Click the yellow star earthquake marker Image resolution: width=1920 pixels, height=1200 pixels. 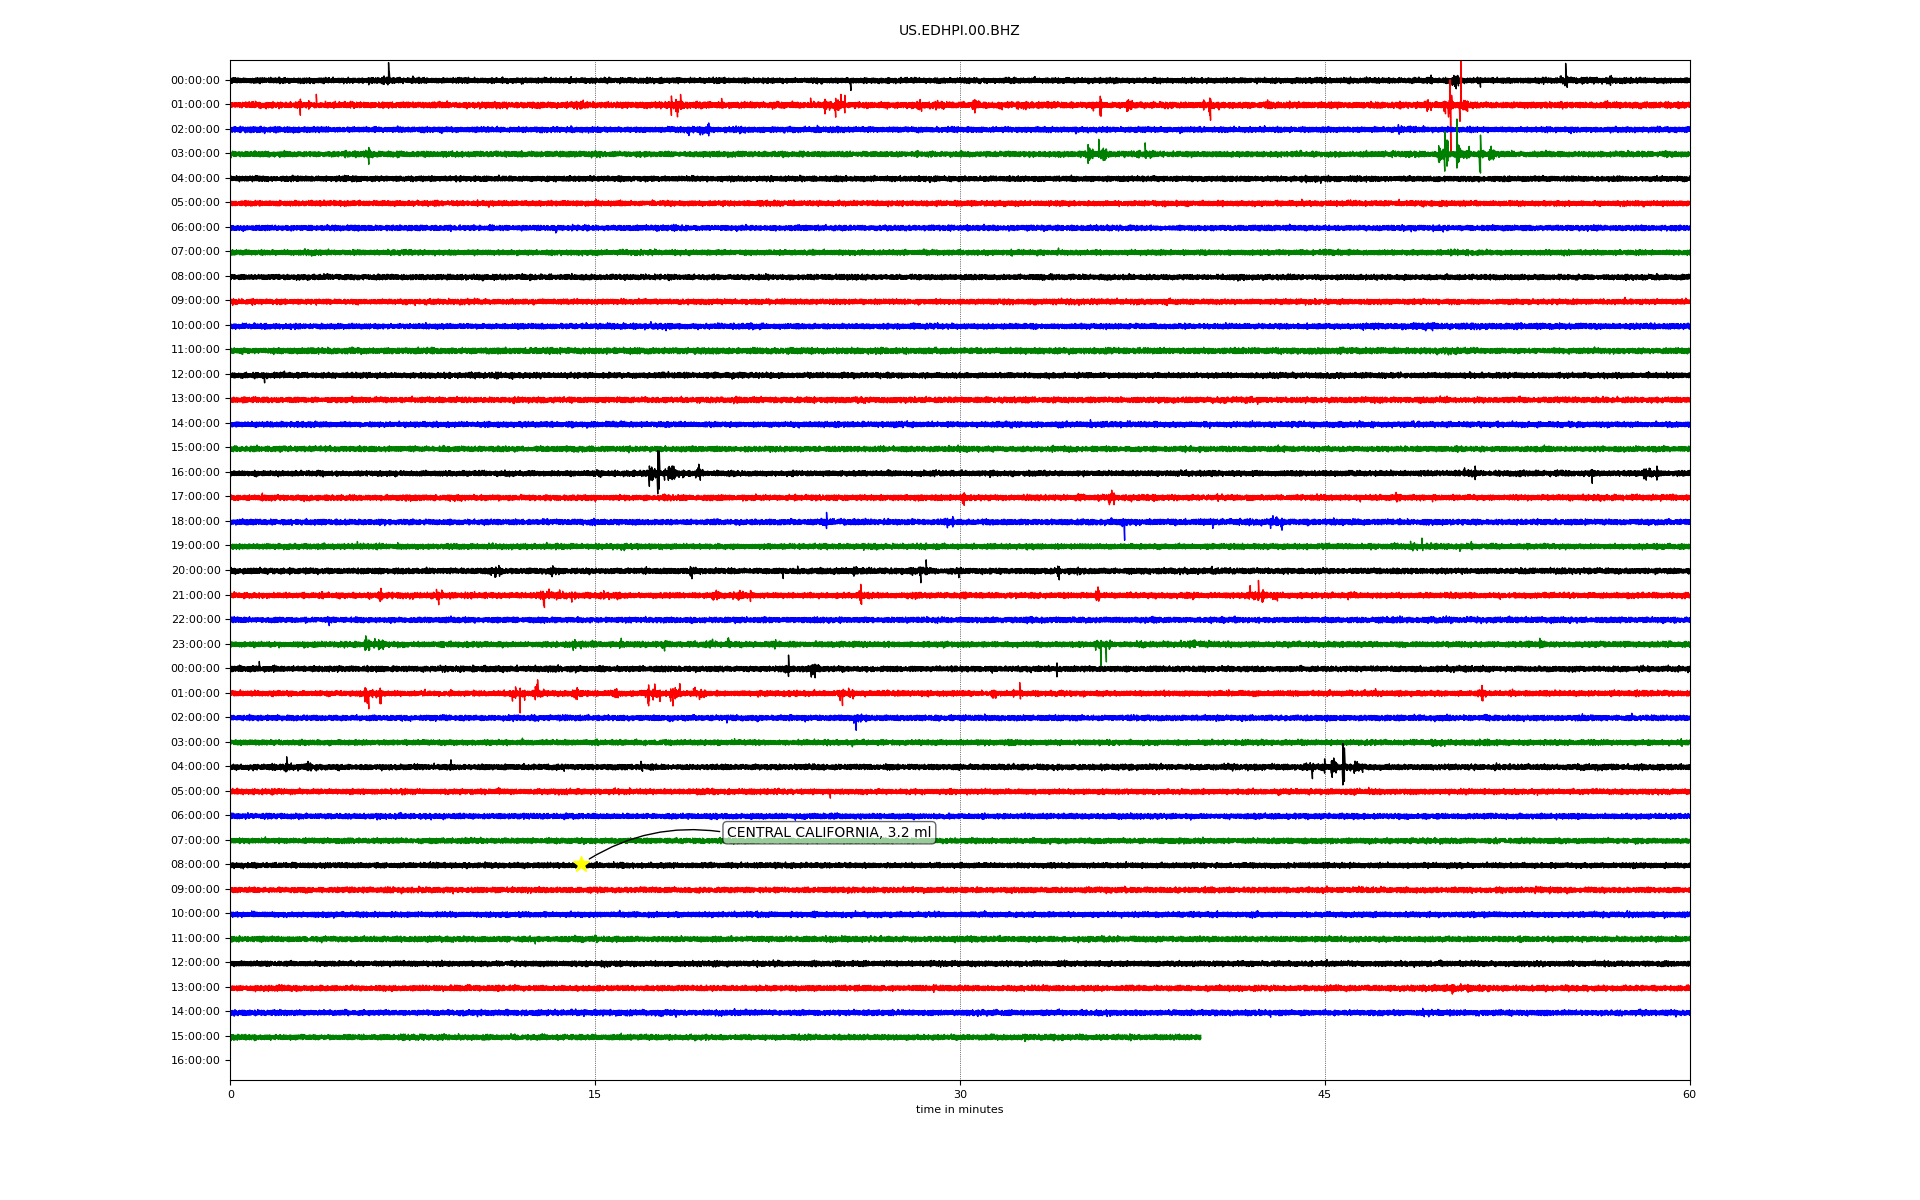[x=581, y=864]
